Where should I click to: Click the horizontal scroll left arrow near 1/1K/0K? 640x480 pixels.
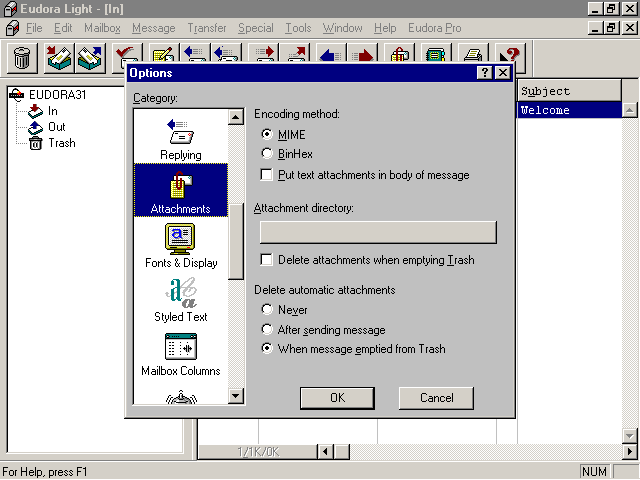pyautogui.click(x=325, y=451)
